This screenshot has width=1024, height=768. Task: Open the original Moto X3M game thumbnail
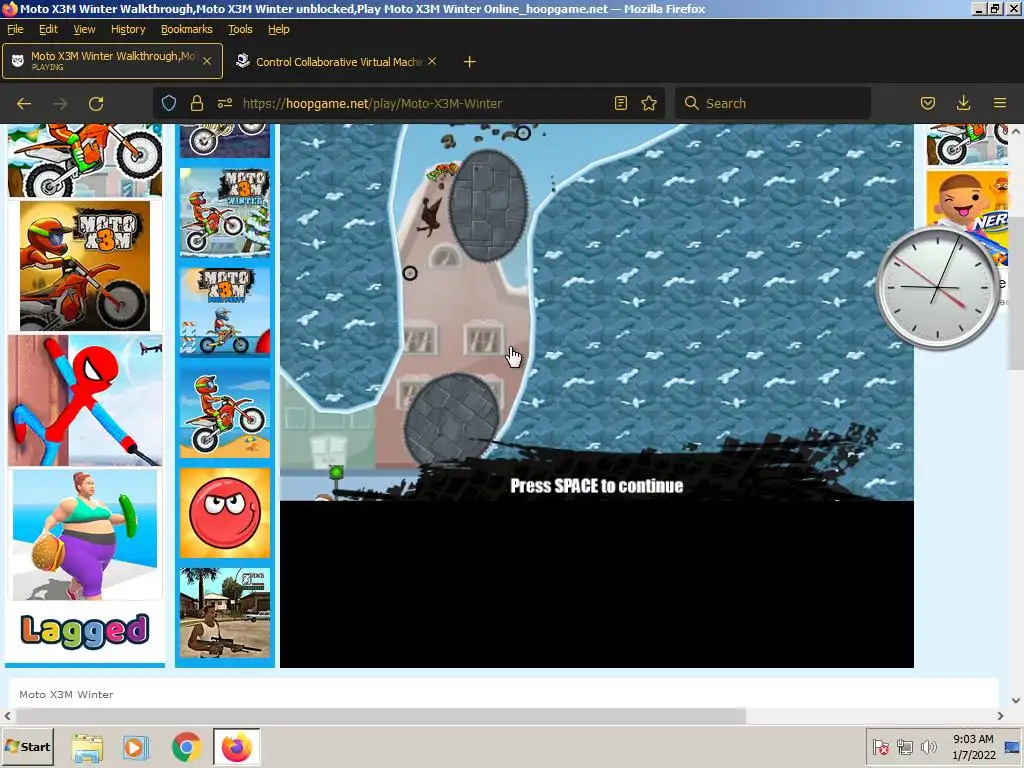(x=85, y=266)
